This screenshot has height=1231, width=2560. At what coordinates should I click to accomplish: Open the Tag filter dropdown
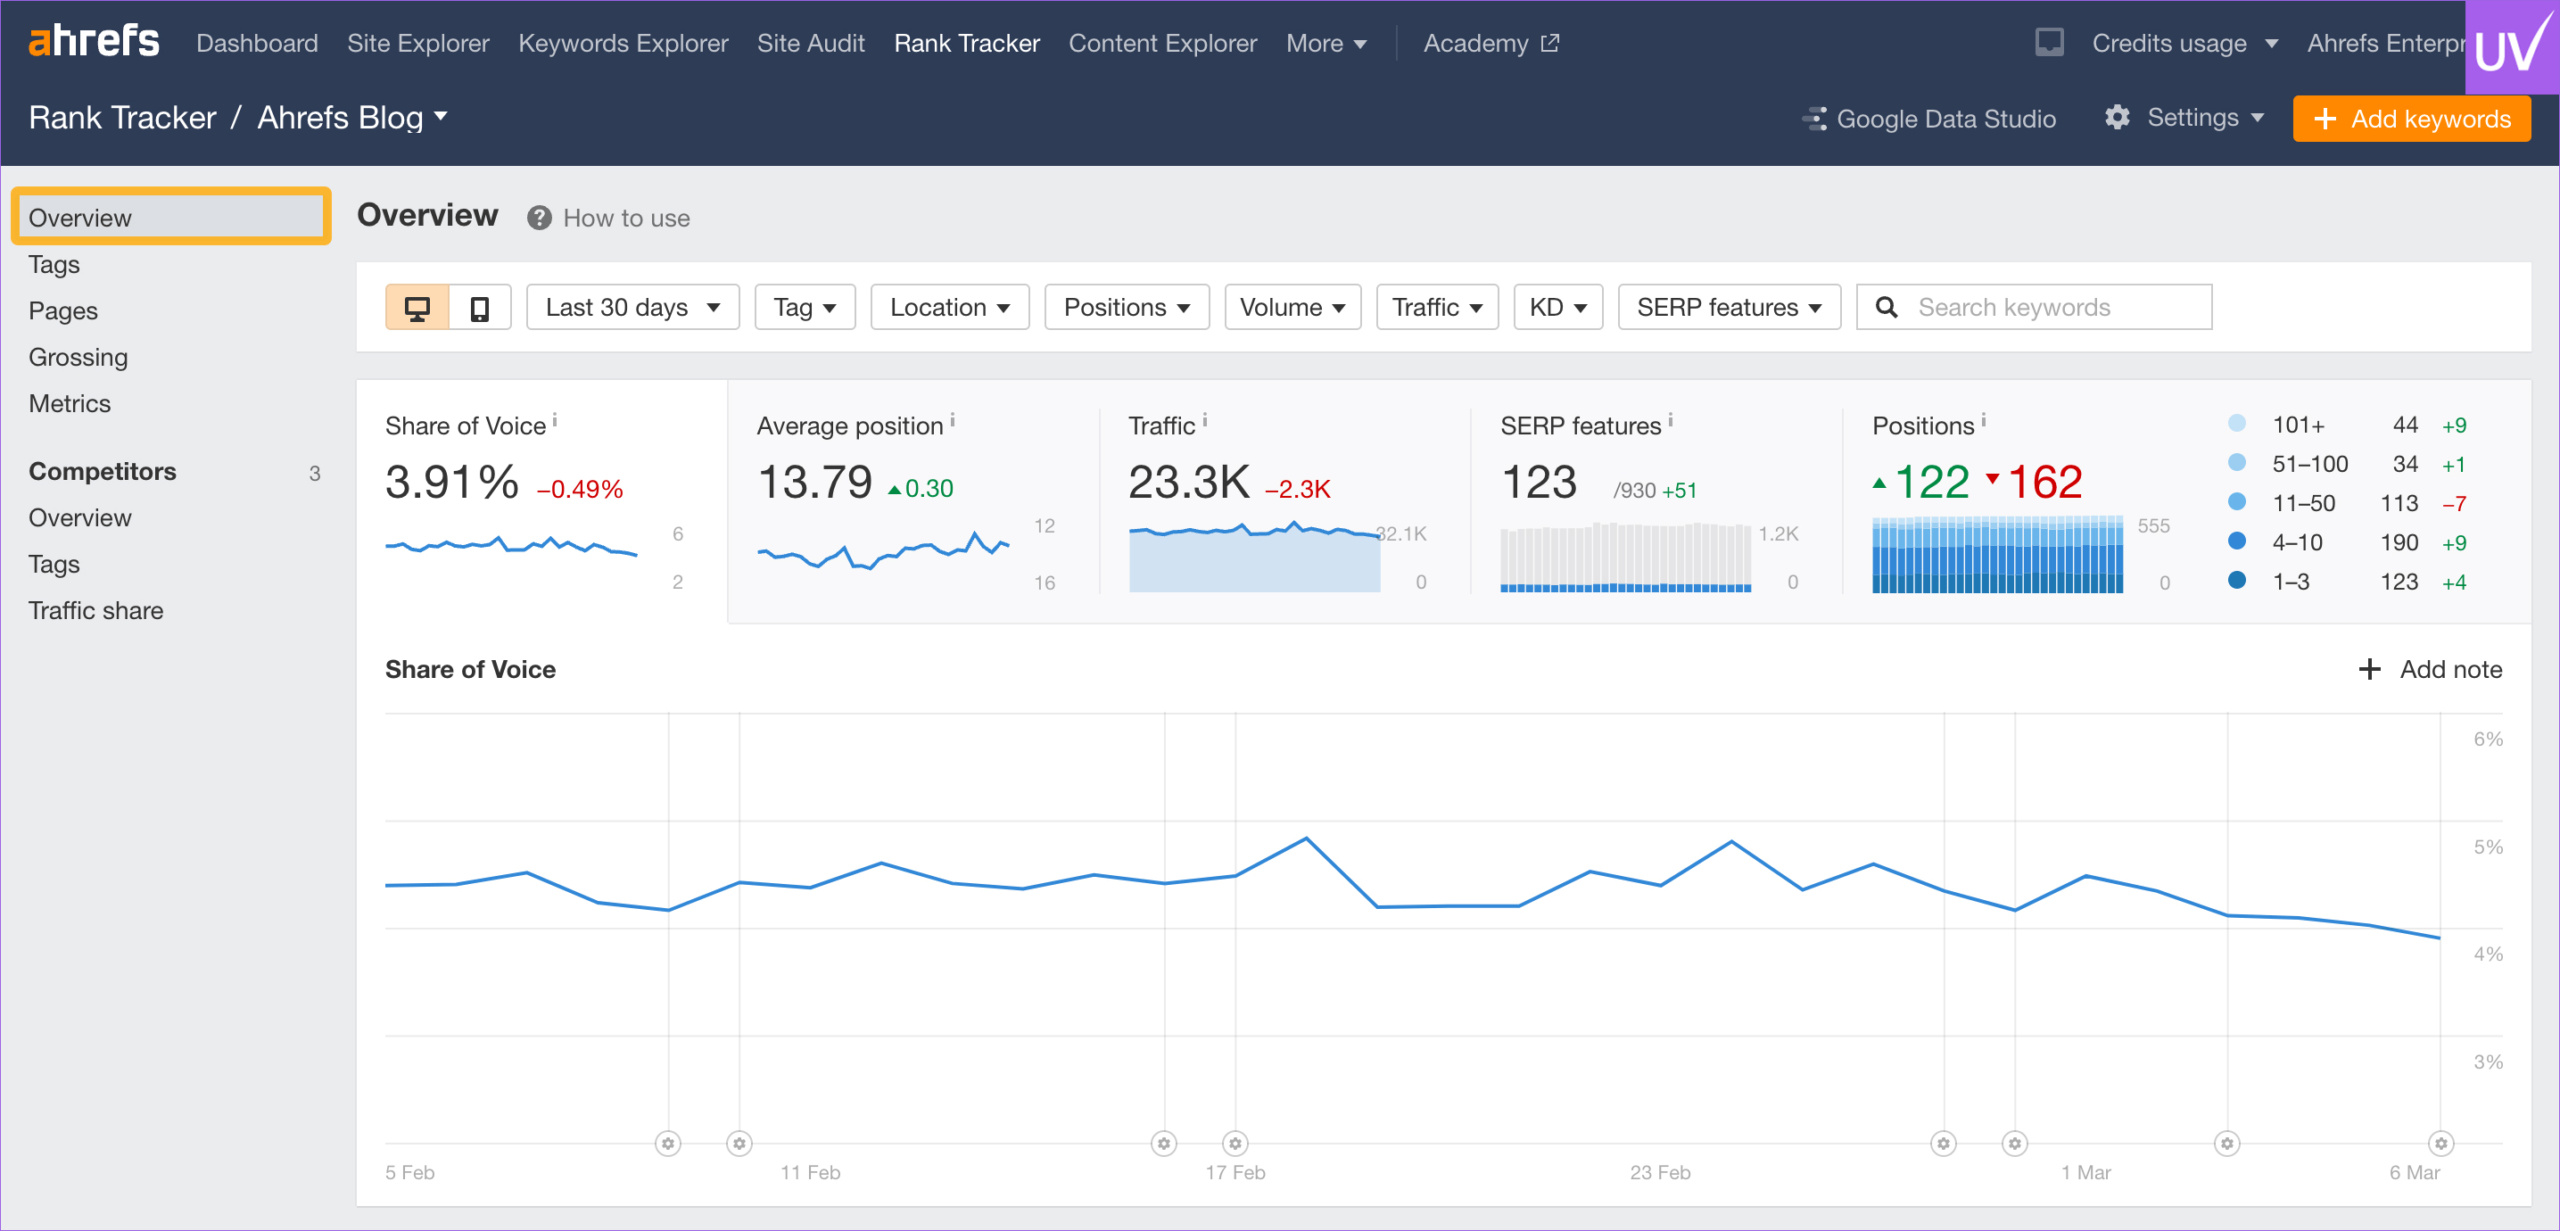pyautogui.click(x=805, y=307)
